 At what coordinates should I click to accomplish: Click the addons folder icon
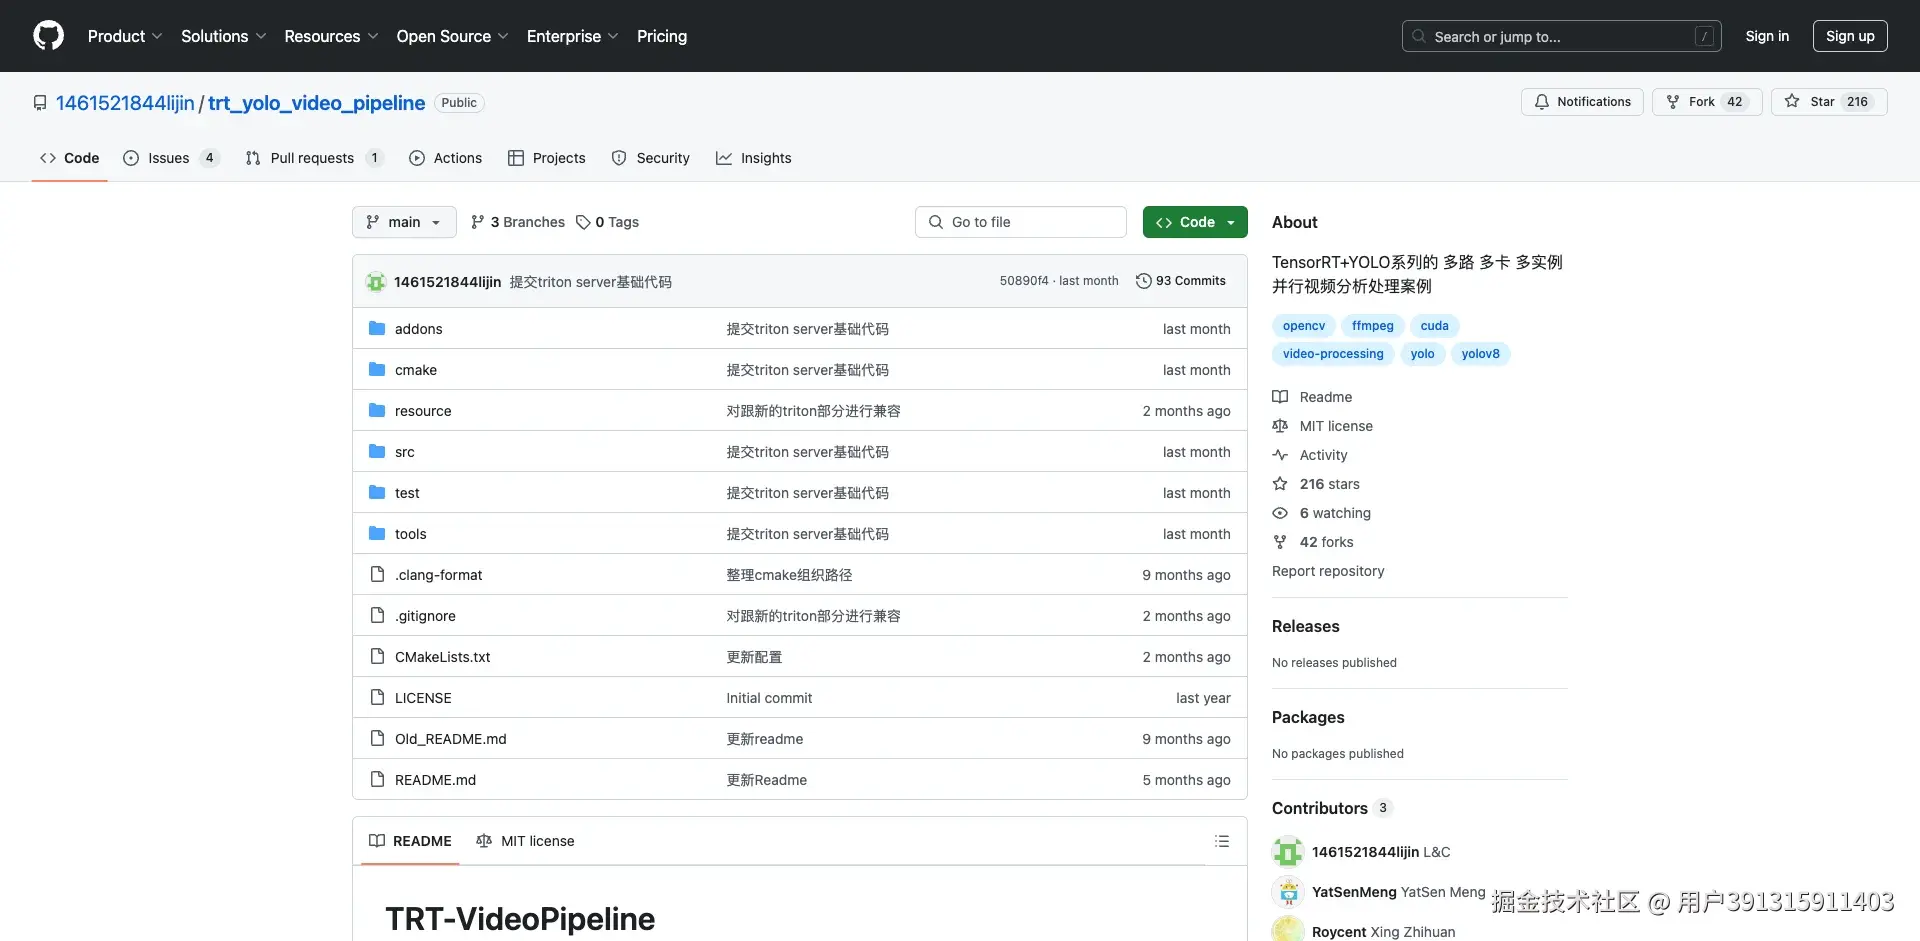377,328
